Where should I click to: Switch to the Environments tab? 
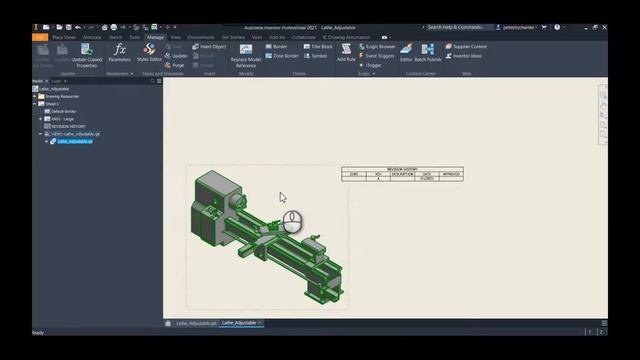(x=201, y=37)
